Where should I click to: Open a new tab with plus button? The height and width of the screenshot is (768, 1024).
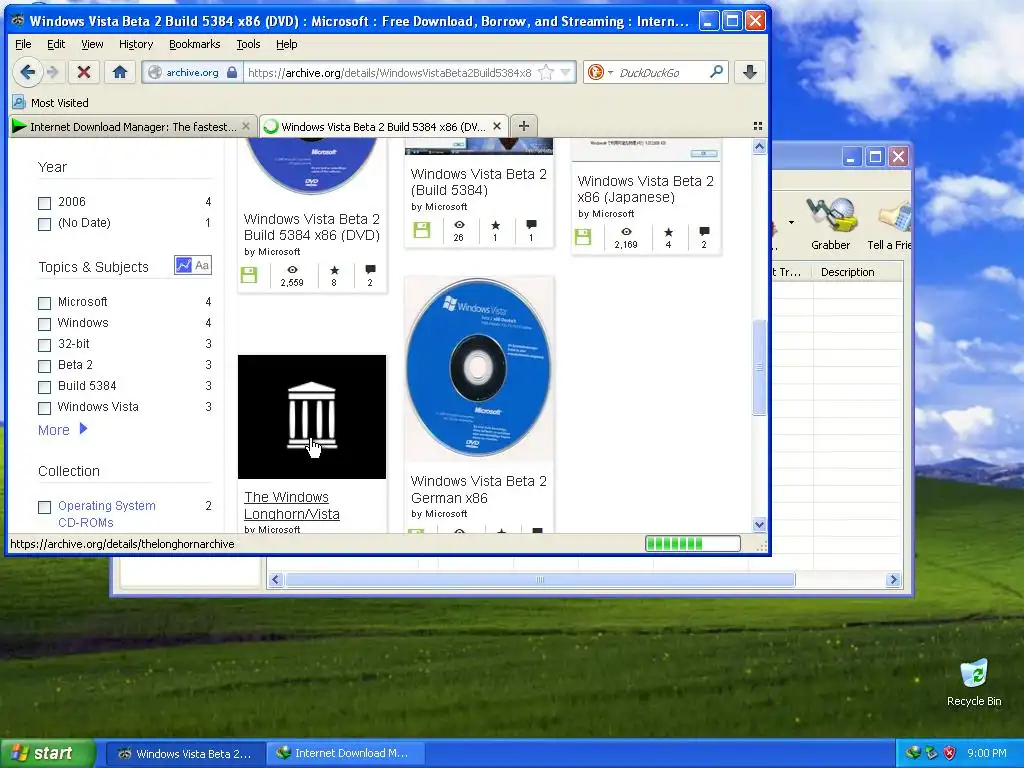point(524,126)
